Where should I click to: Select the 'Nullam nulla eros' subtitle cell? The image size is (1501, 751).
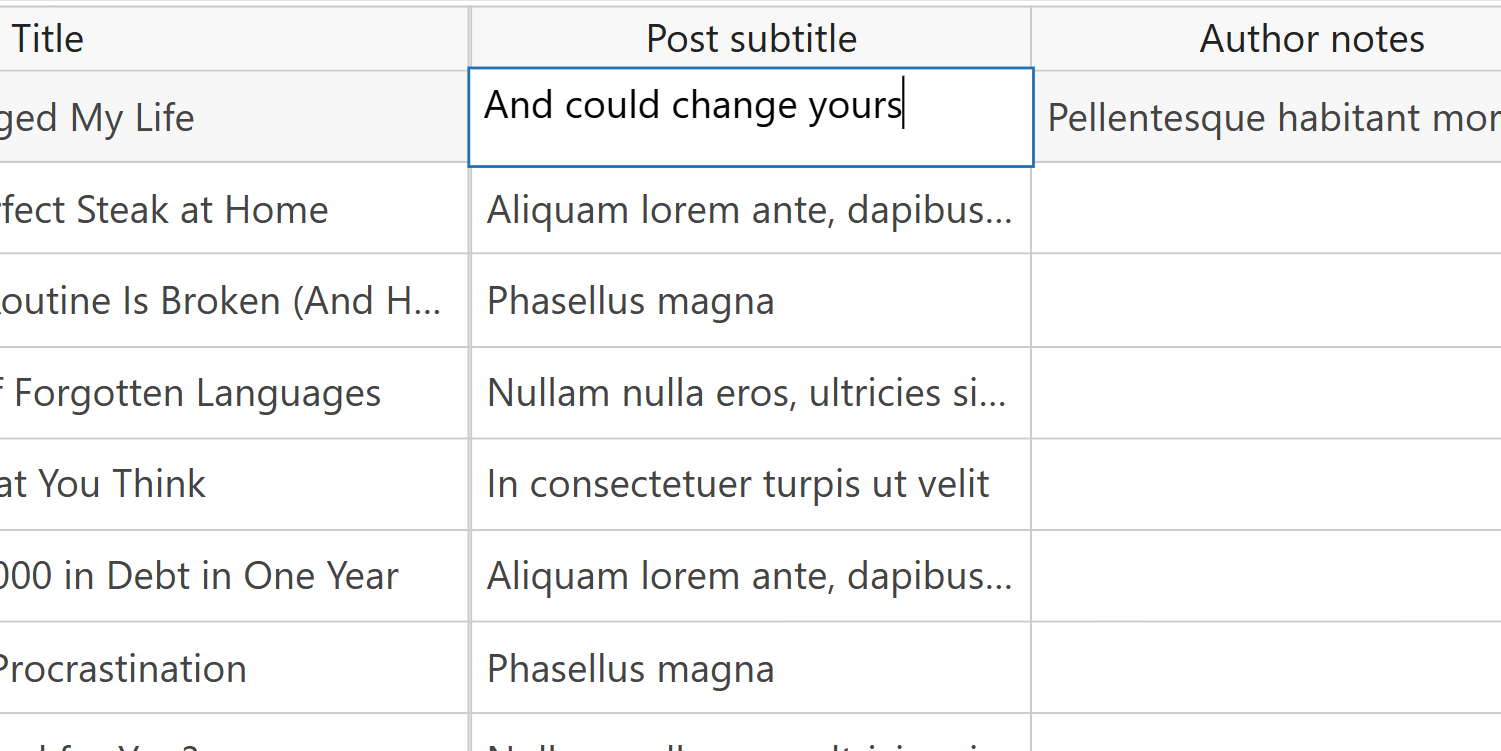pos(751,393)
